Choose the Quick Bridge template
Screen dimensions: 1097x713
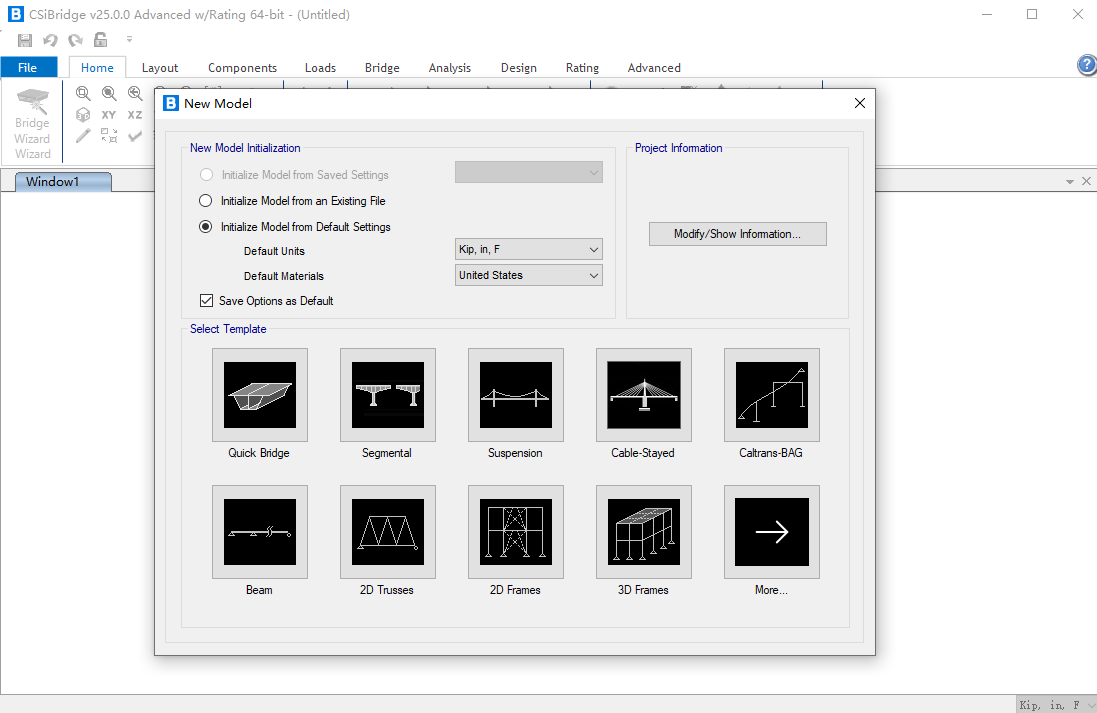click(x=260, y=395)
